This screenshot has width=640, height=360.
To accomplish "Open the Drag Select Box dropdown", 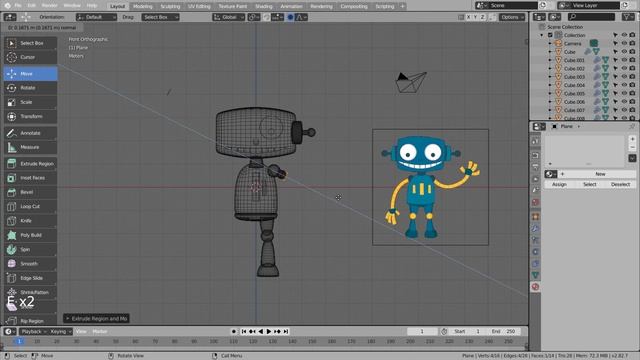I will [160, 17].
